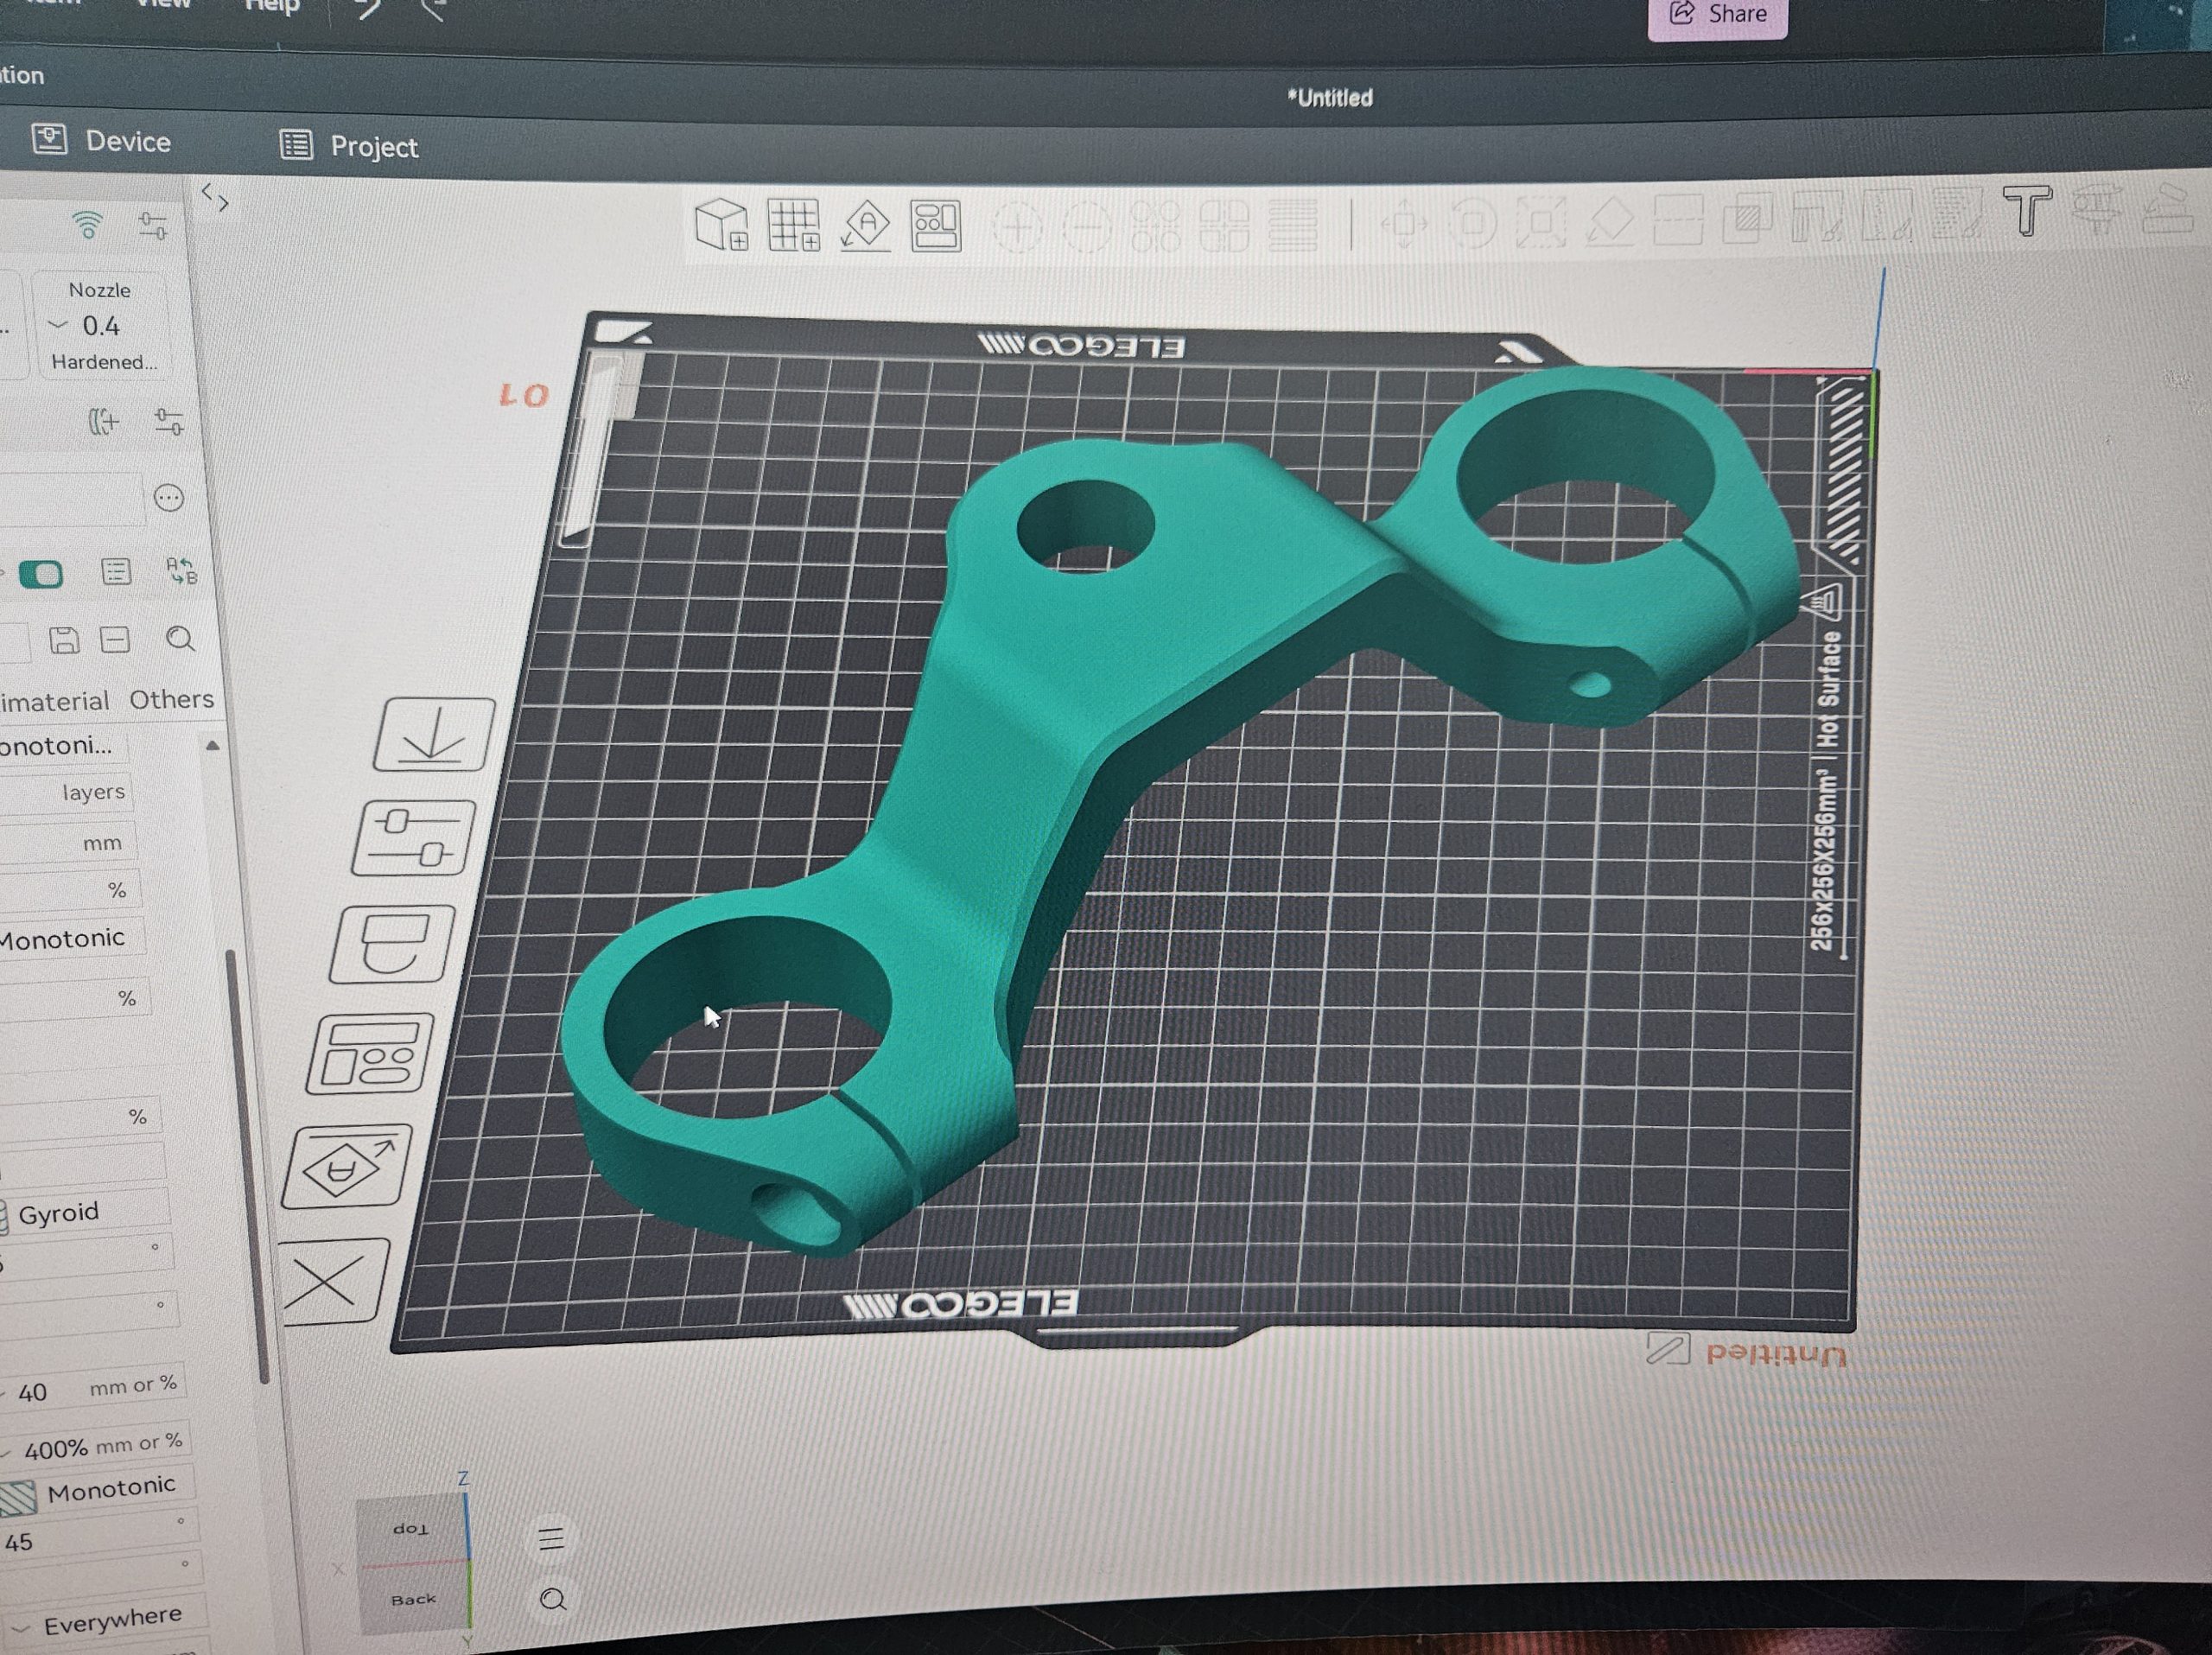
Task: Click the canvas zoom magnifier icon
Action: 553,1600
